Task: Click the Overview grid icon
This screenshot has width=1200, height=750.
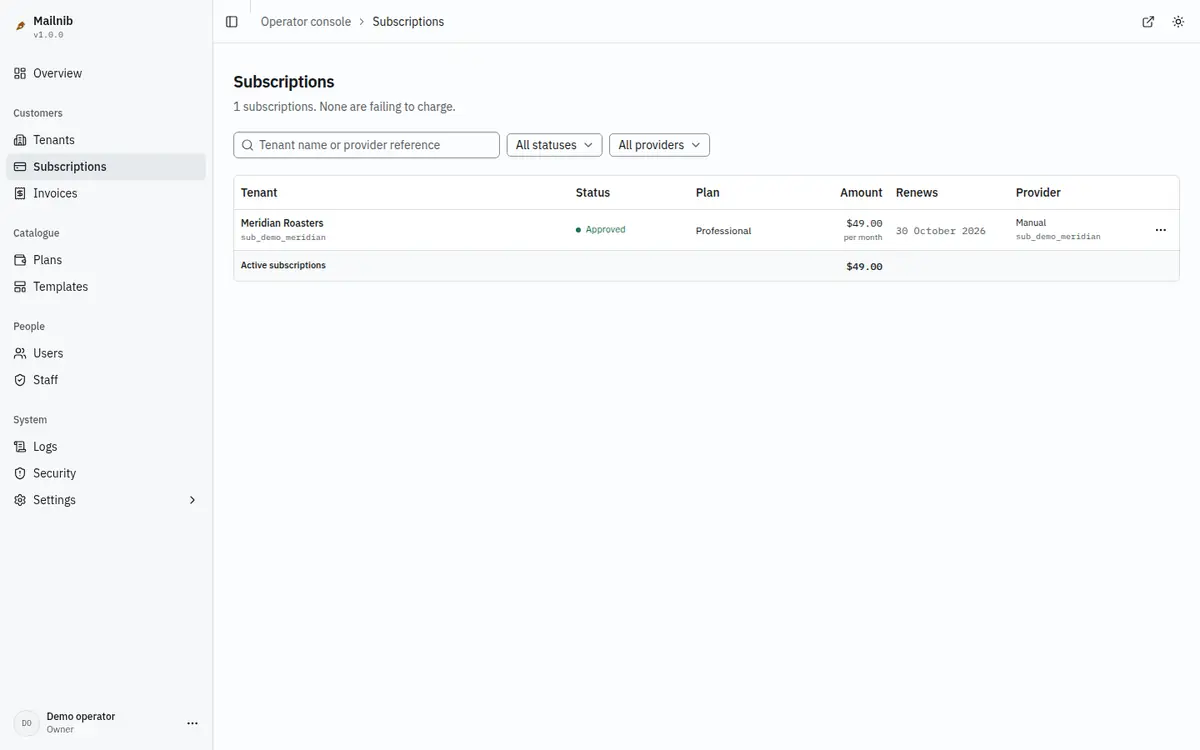Action: coord(20,73)
